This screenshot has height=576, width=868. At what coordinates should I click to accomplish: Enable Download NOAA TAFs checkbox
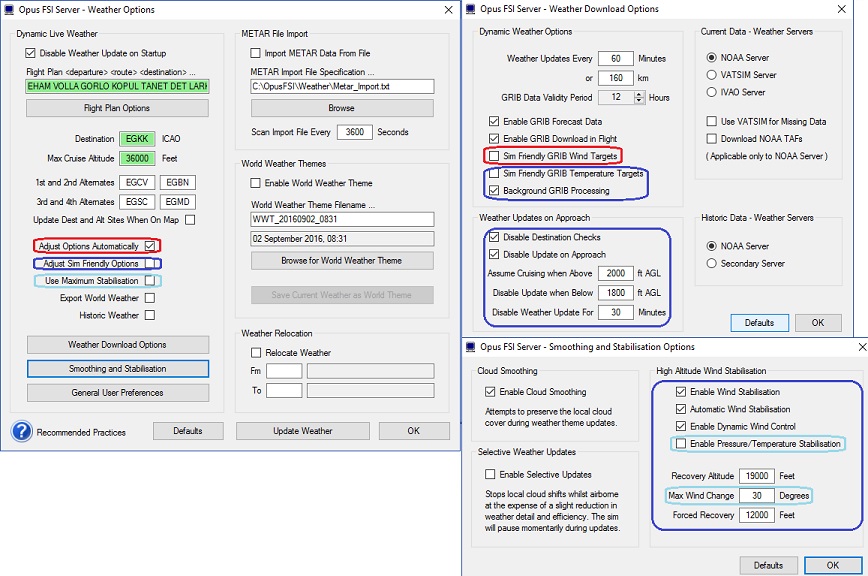click(712, 138)
